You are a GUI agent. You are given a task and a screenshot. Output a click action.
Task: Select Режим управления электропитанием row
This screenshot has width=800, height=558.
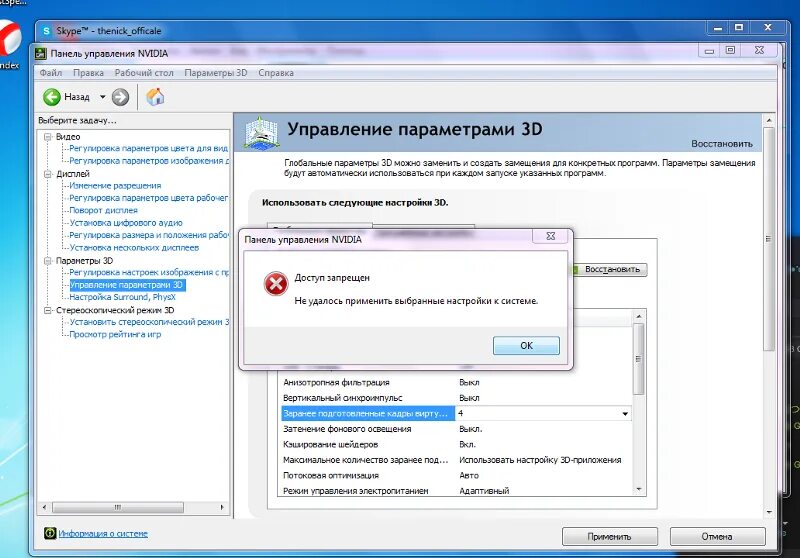click(x=457, y=491)
